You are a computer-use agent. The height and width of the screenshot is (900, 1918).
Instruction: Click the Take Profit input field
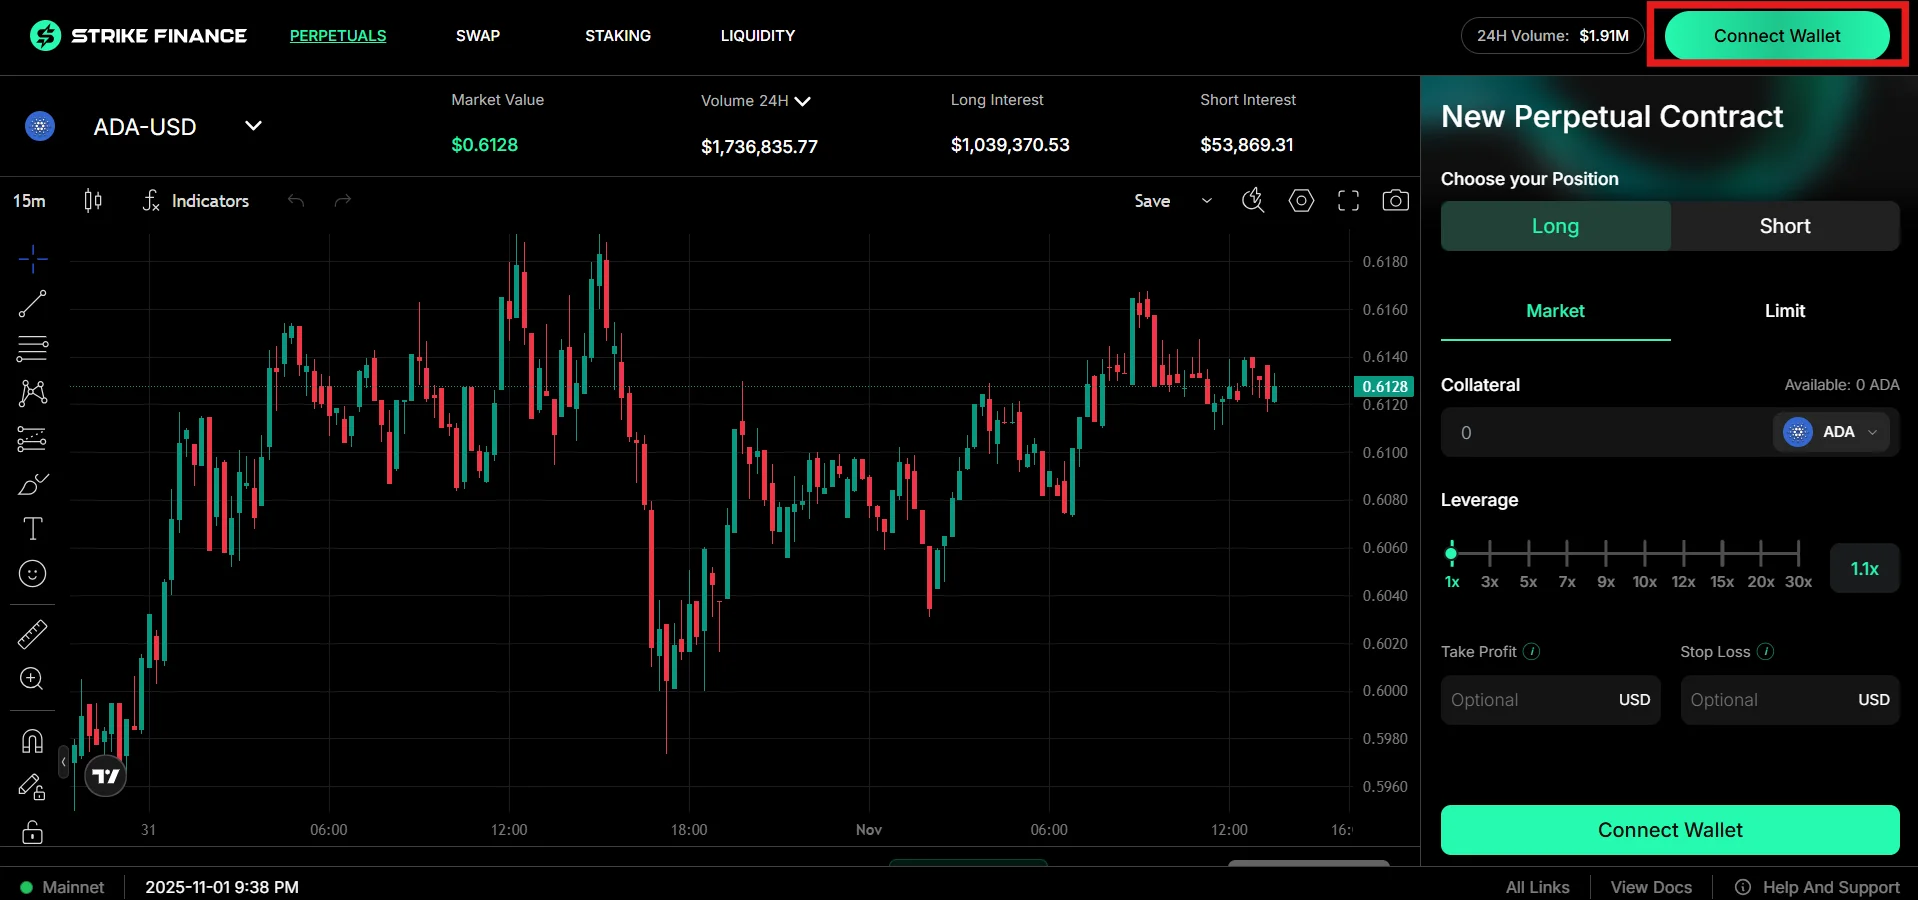pos(1530,700)
